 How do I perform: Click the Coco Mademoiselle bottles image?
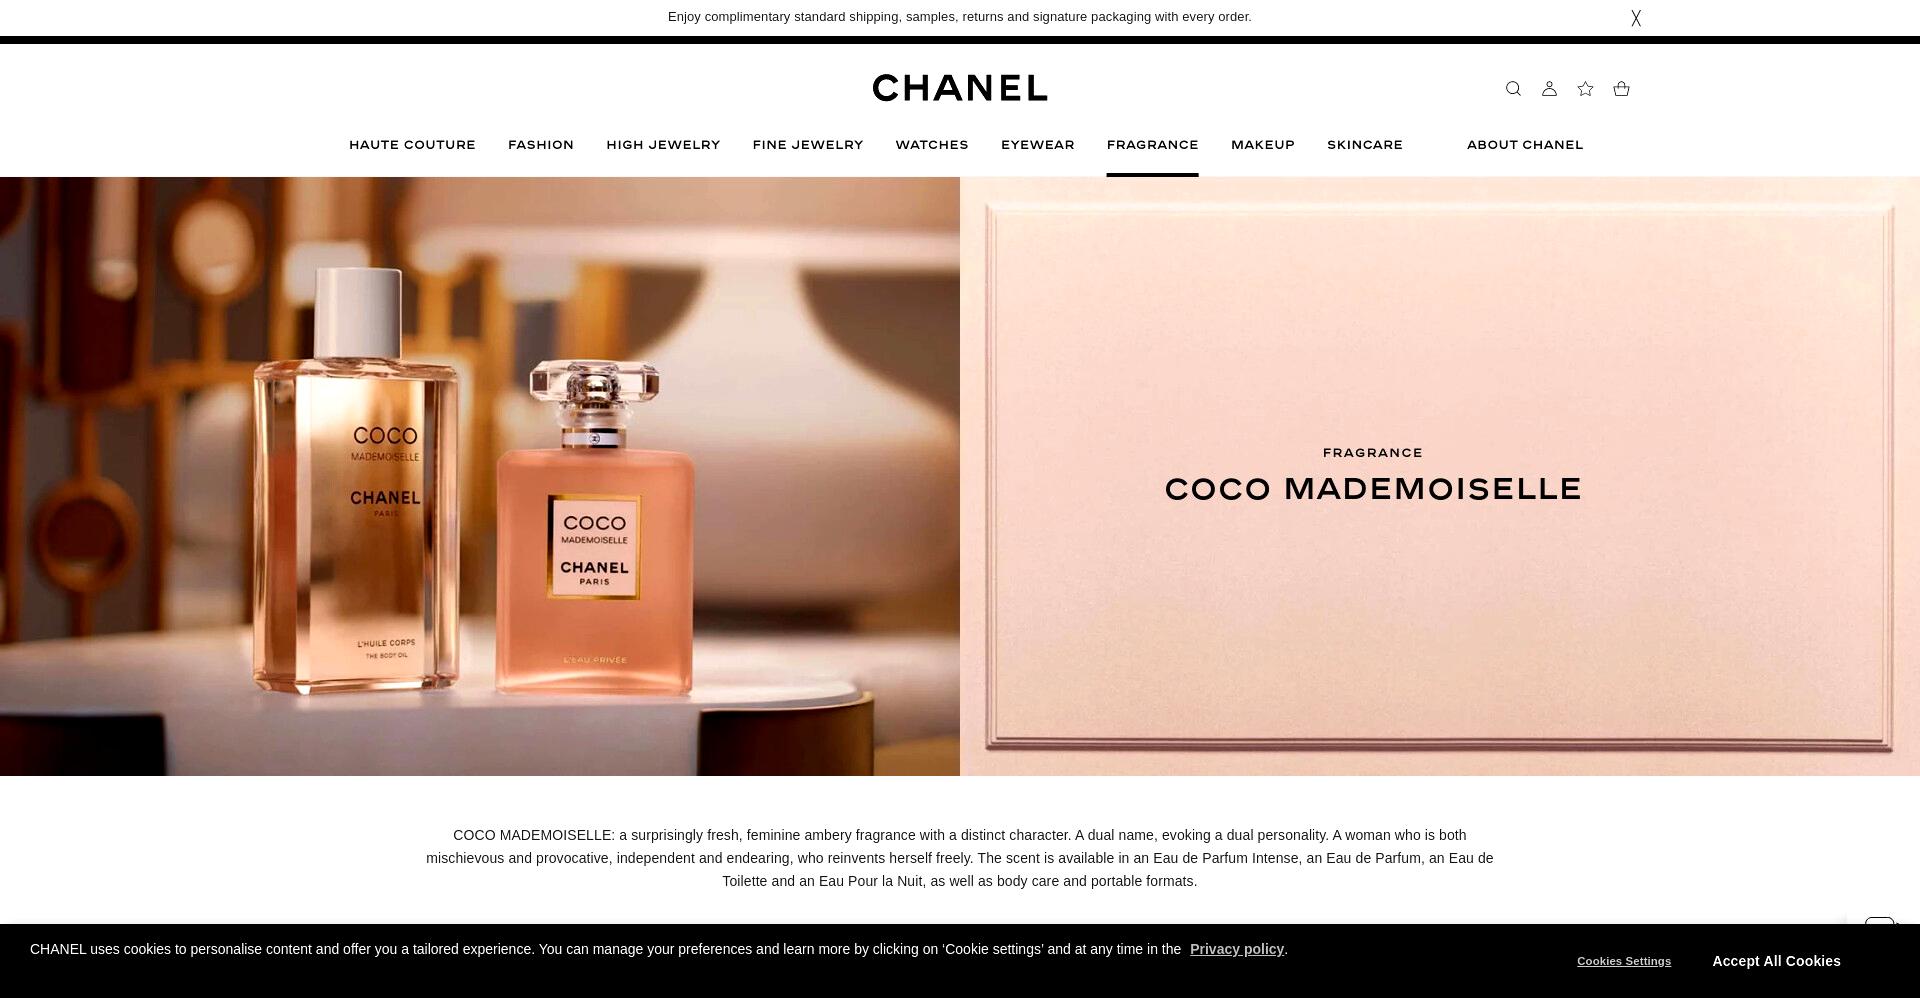(480, 476)
